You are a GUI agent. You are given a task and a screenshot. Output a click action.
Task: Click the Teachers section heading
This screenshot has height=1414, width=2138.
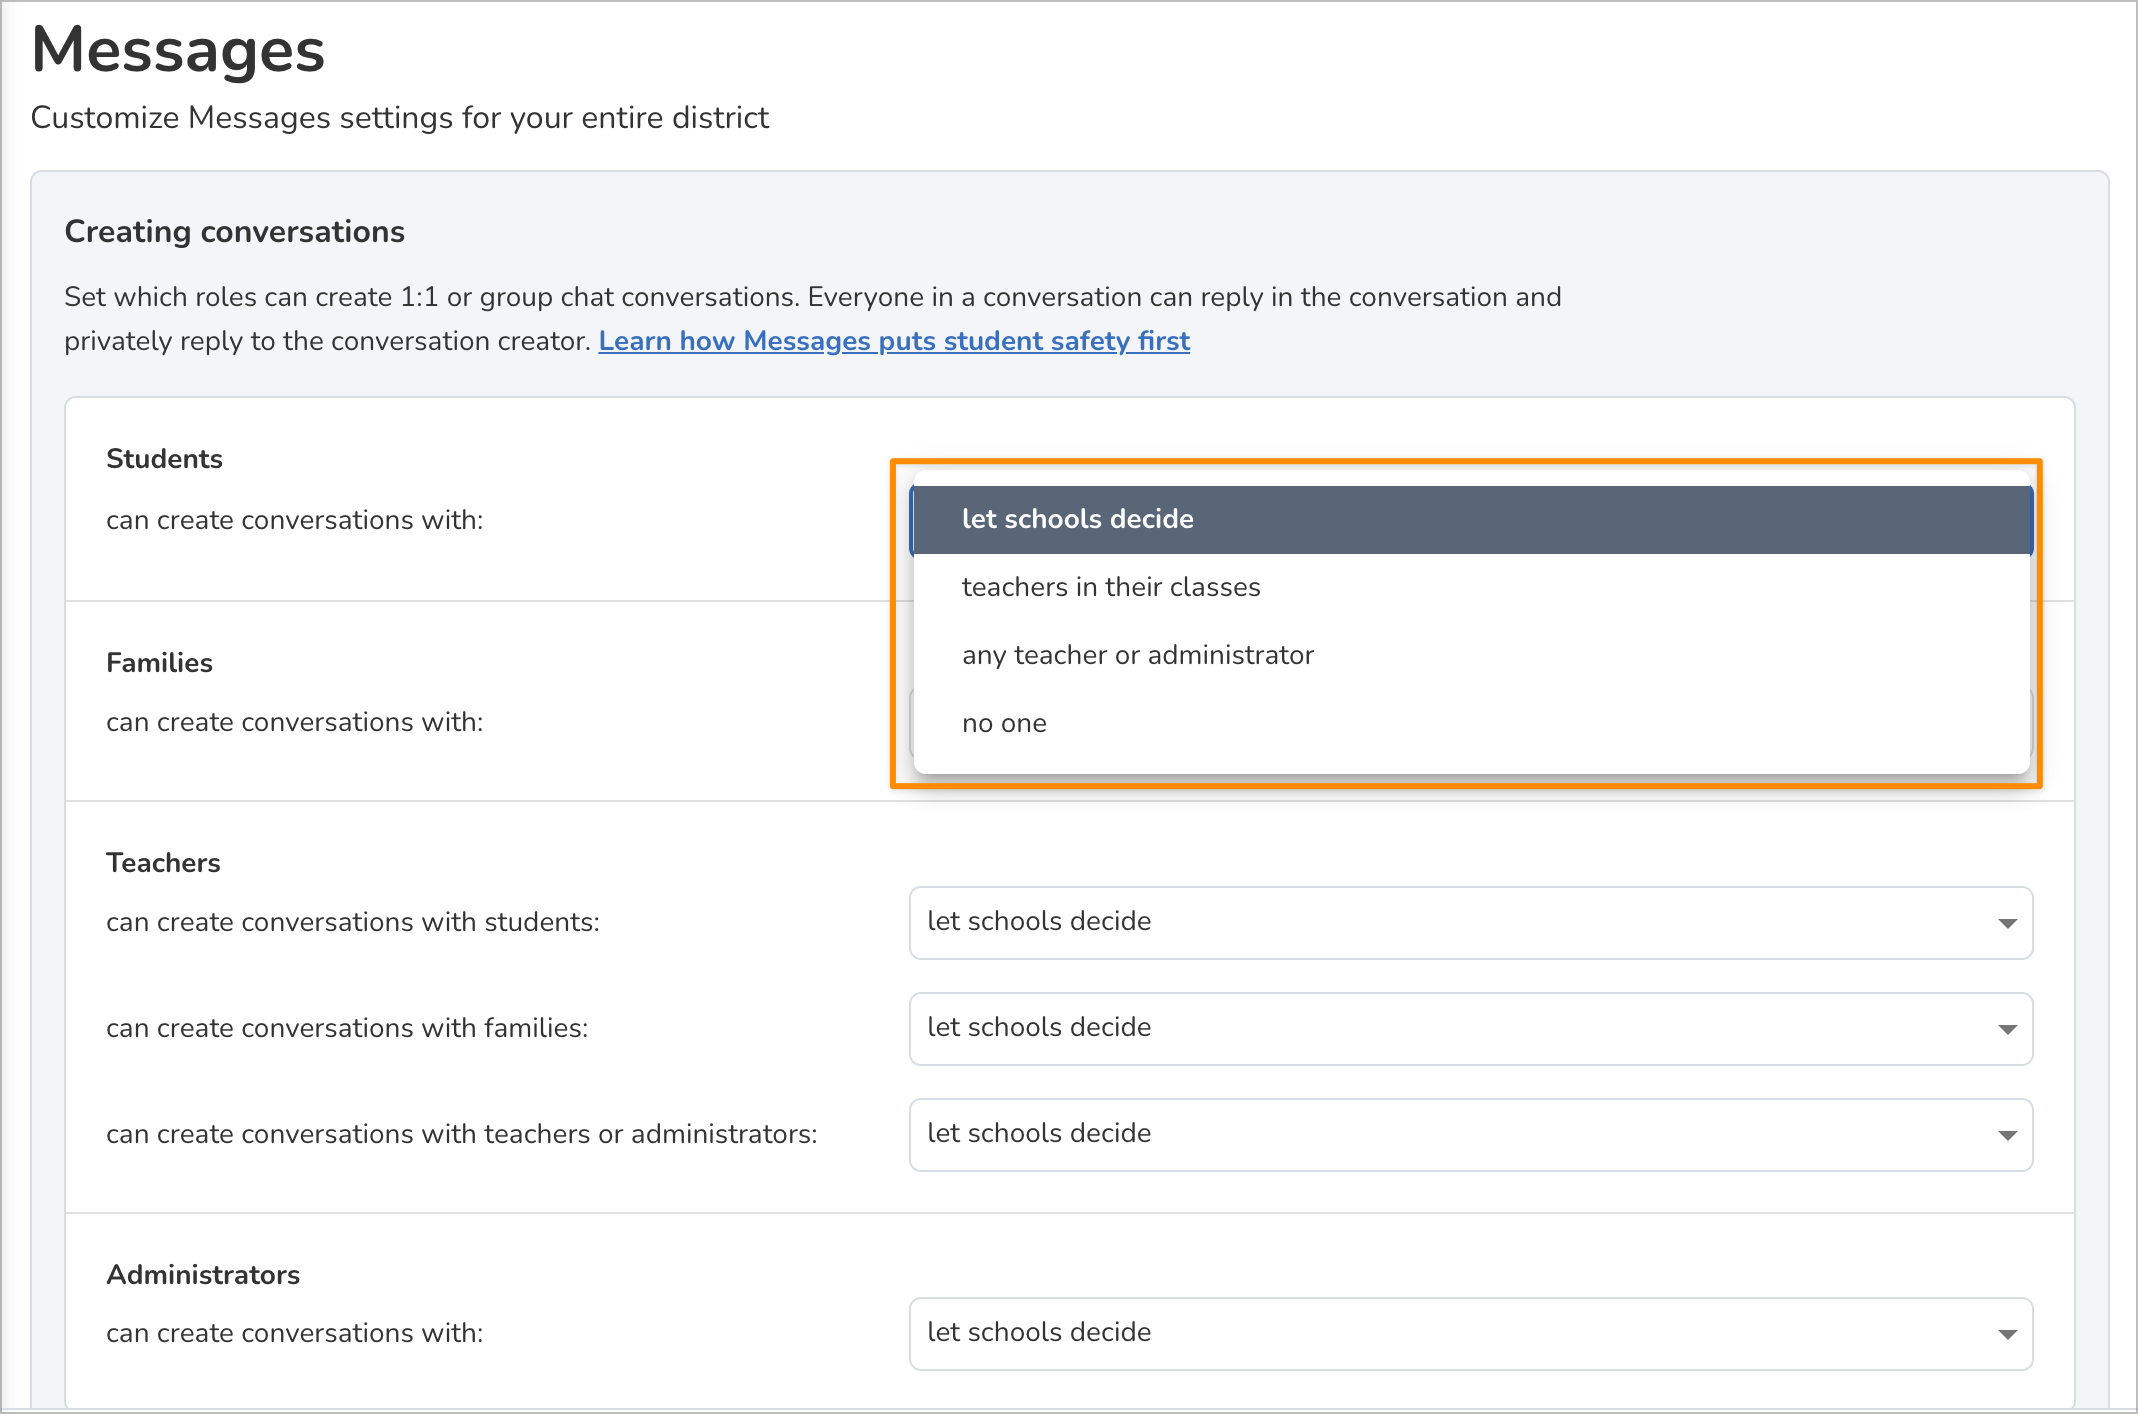(x=163, y=863)
